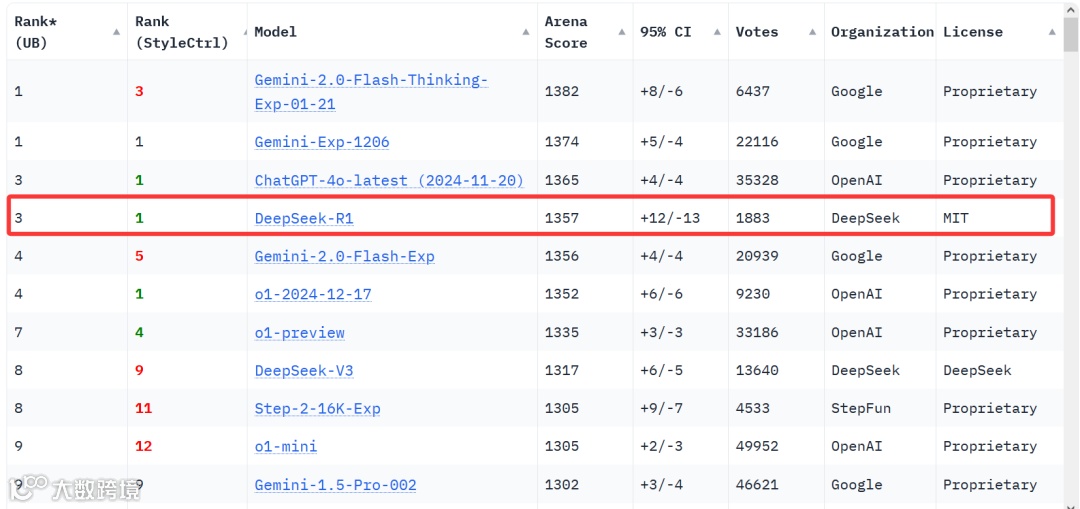The height and width of the screenshot is (509, 1080).
Task: Select the green StyleCtrl rank 4
Action: (139, 333)
